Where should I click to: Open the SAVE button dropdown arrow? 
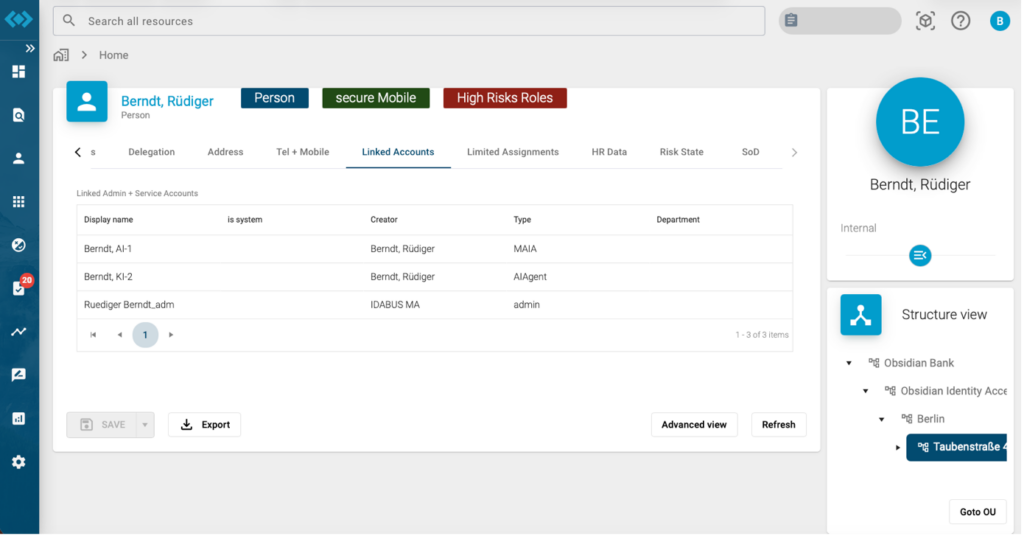pyautogui.click(x=145, y=425)
